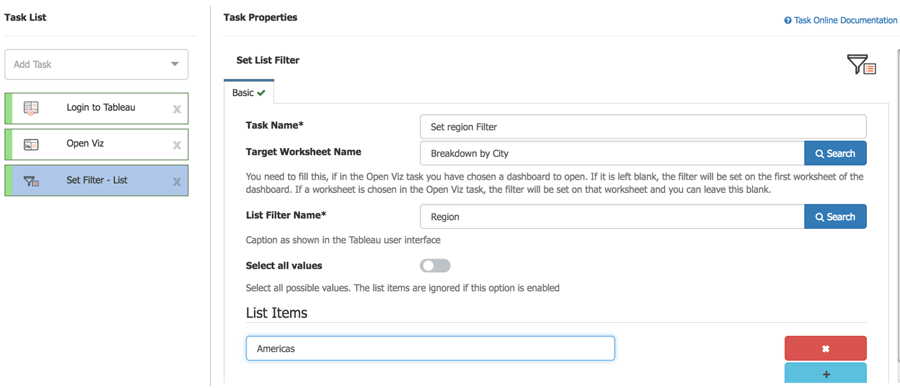Remove the Login to Tableau task

tap(177, 109)
